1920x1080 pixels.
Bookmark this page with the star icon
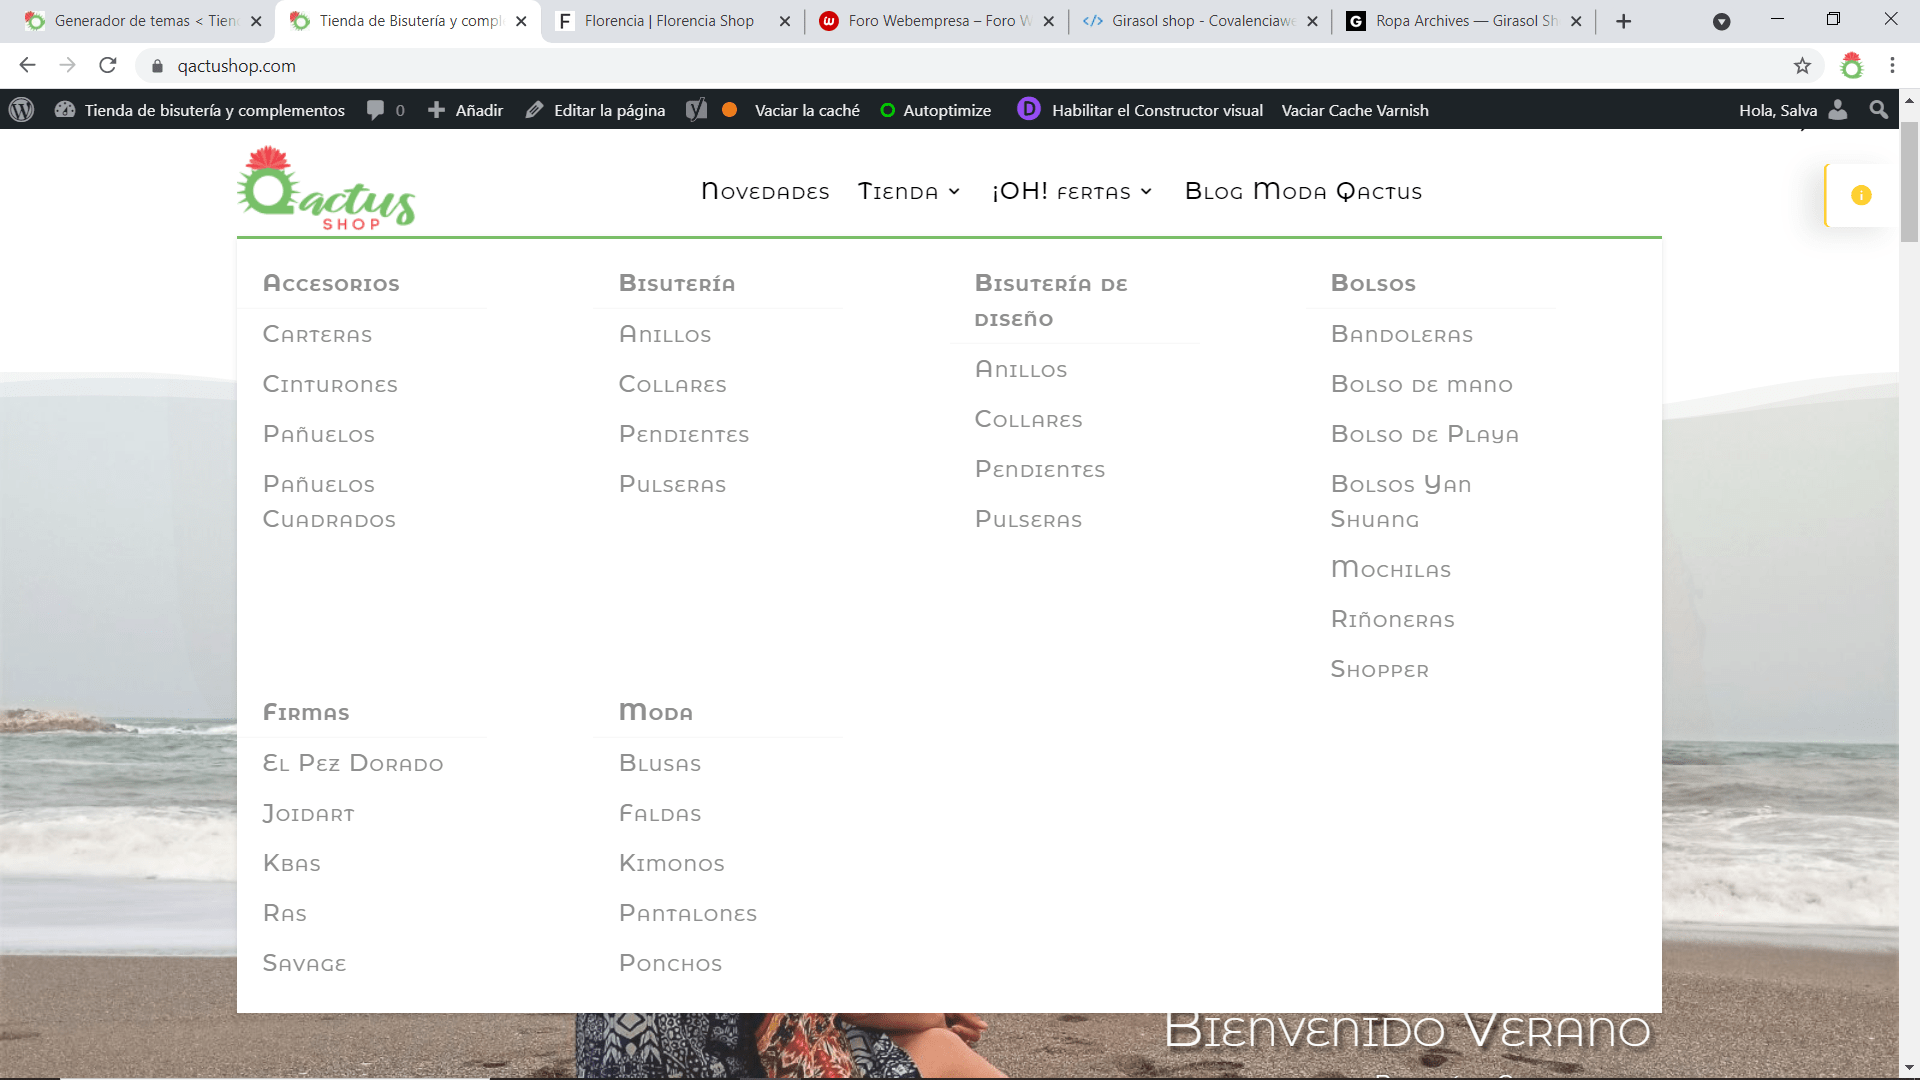(1802, 66)
